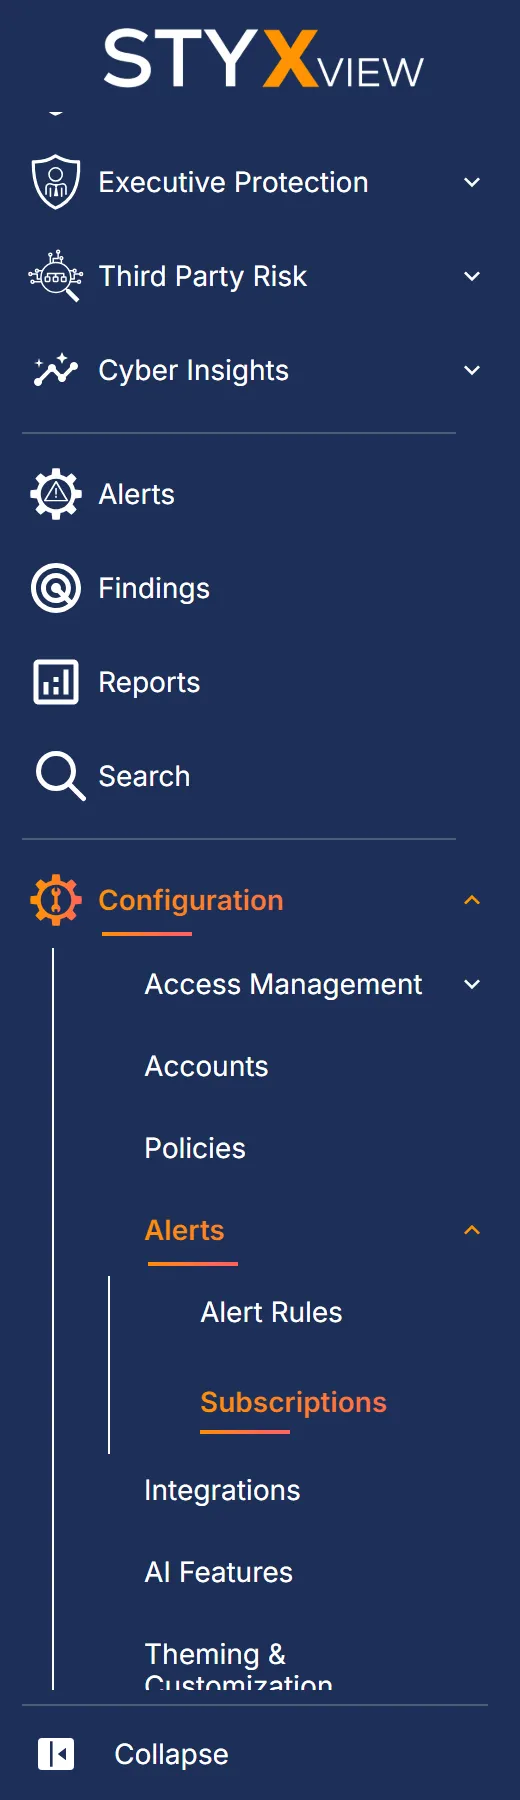This screenshot has height=1800, width=520.
Task: Select the Subscriptions item
Action: coord(293,1402)
